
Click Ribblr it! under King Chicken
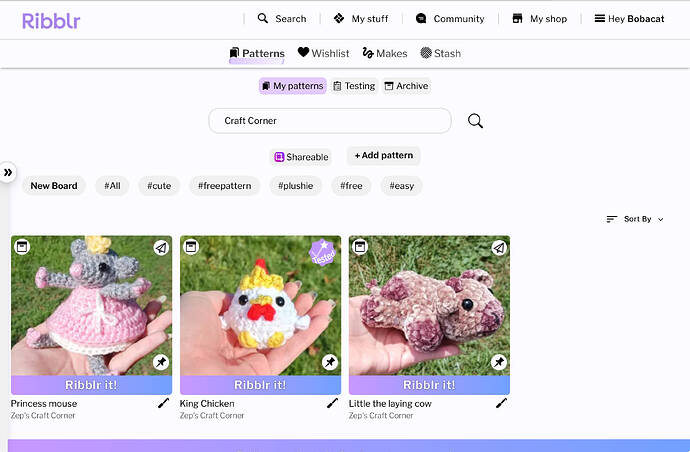point(261,385)
